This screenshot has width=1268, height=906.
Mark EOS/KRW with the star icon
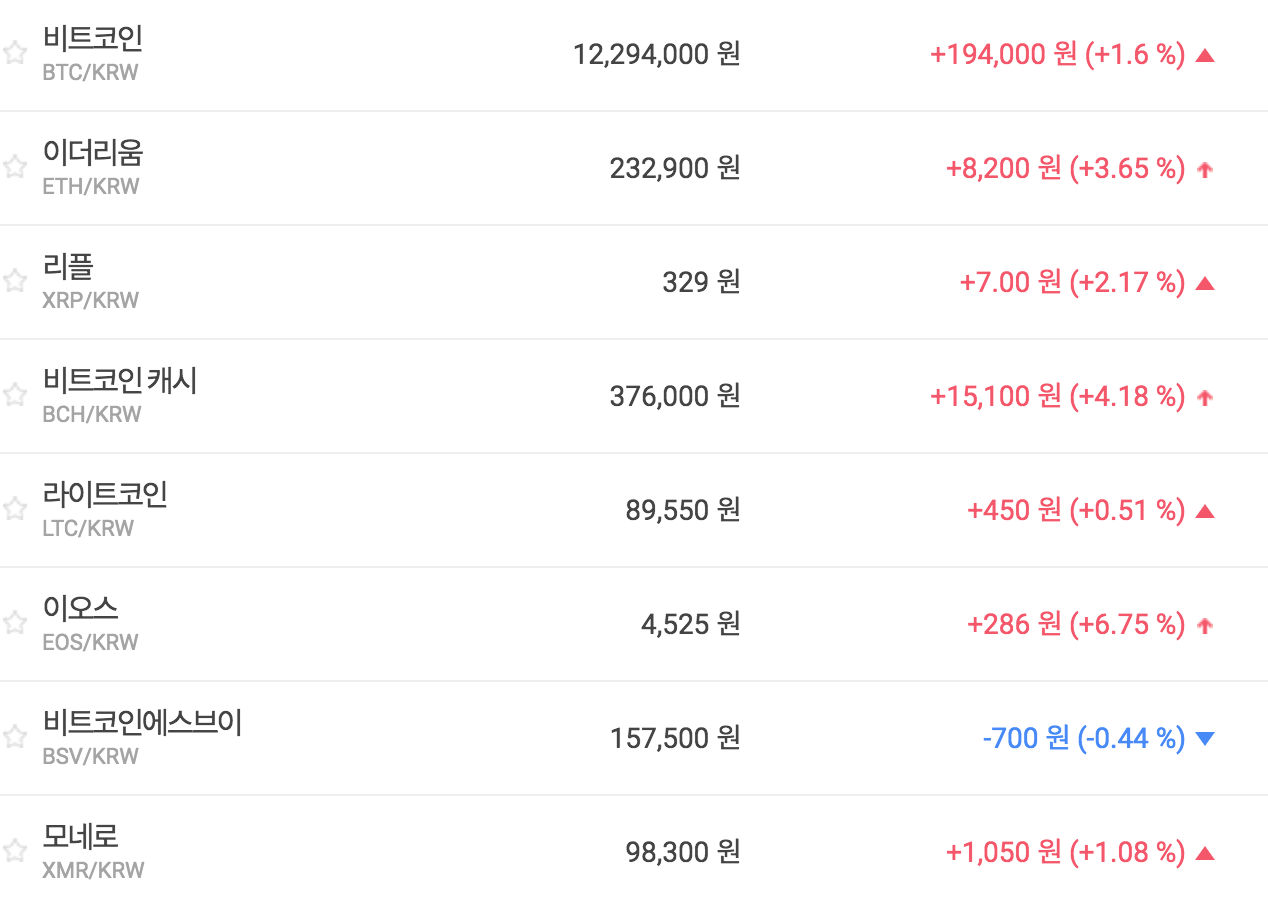(x=14, y=623)
